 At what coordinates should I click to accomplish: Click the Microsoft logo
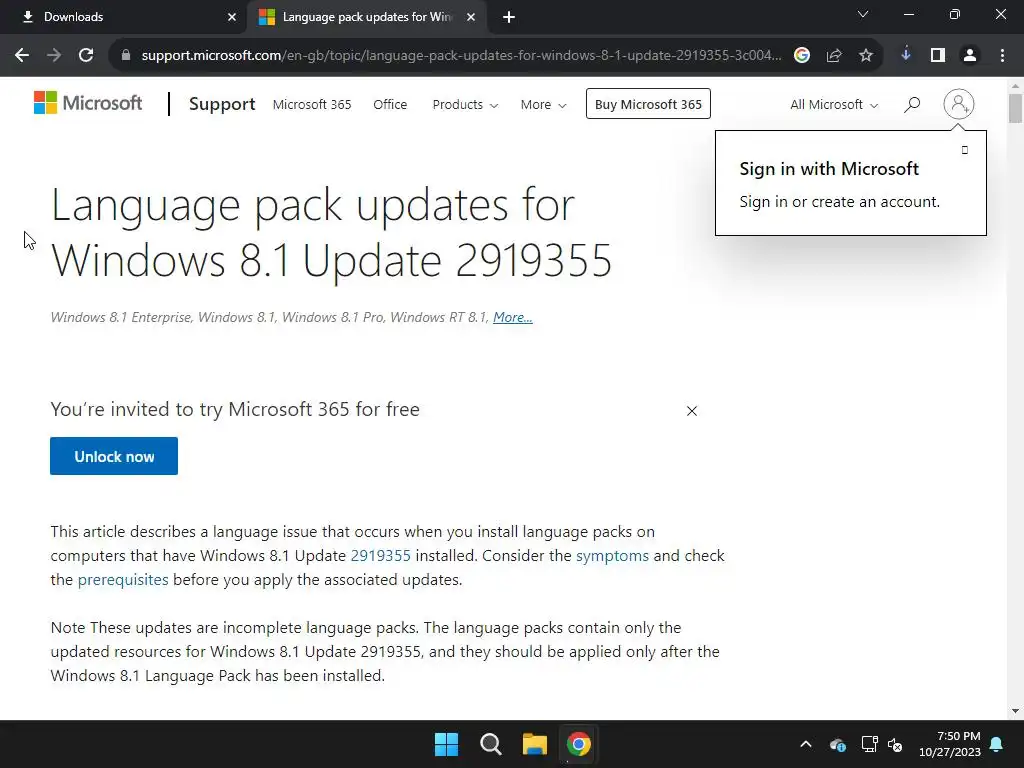(88, 103)
